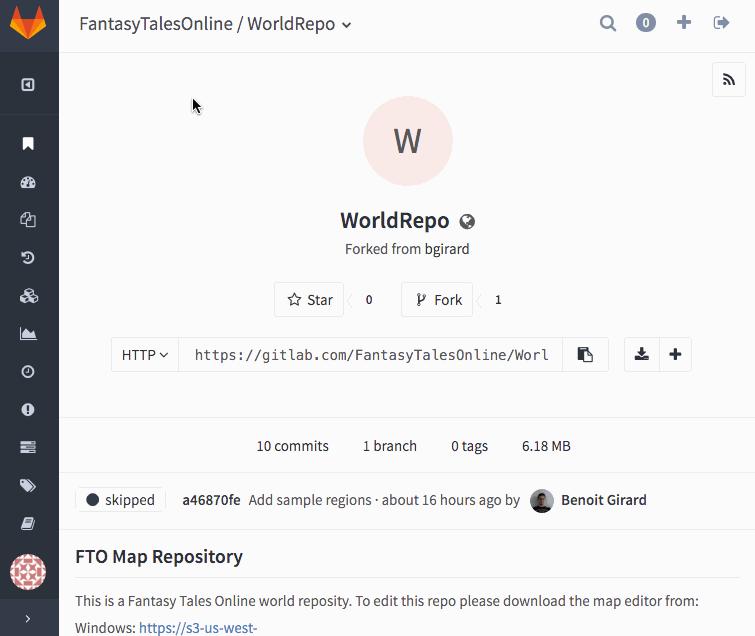Click the WorldRepo project title
755x636 pixels.
[395, 221]
